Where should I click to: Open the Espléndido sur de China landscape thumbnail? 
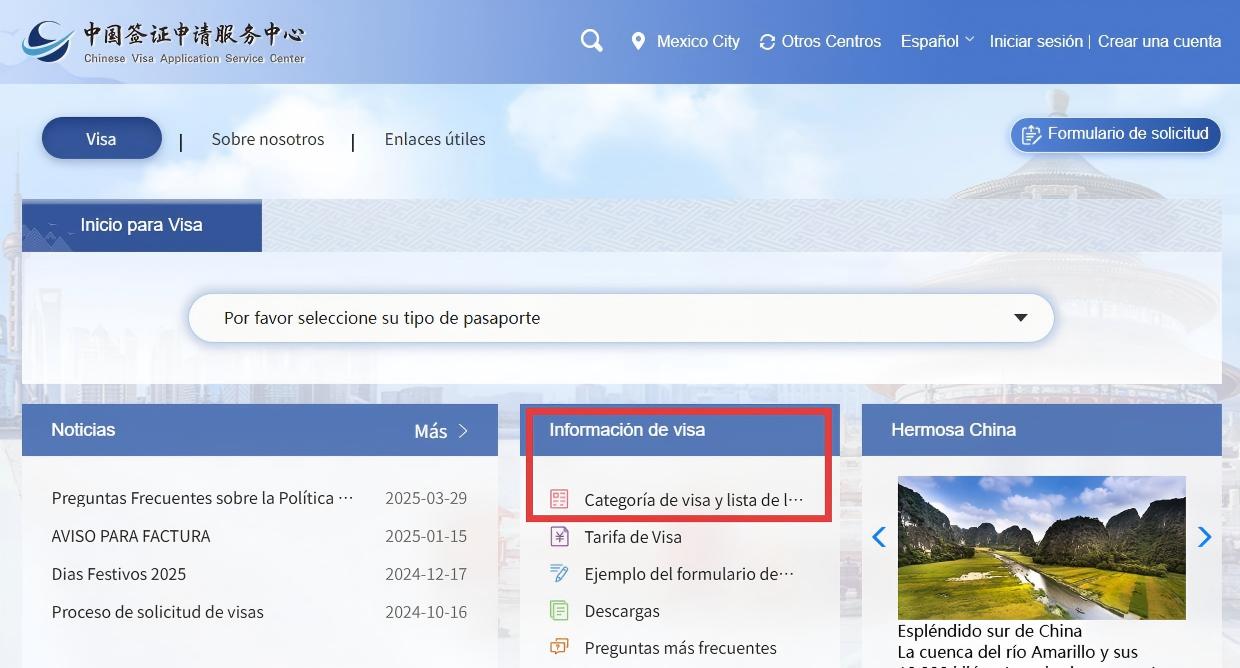[x=1041, y=547]
